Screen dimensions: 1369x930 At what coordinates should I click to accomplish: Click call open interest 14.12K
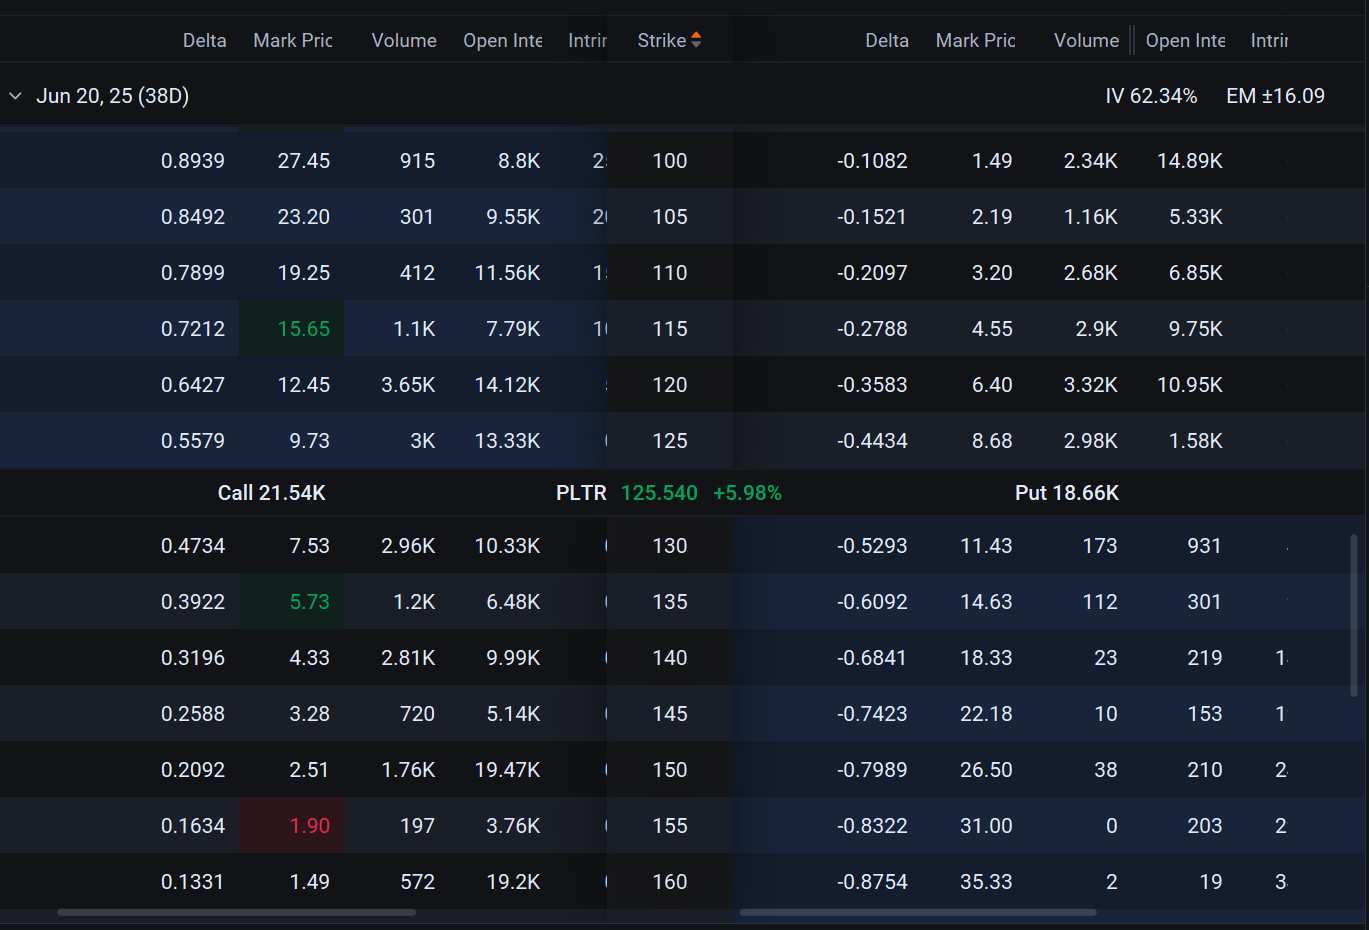[x=507, y=385]
